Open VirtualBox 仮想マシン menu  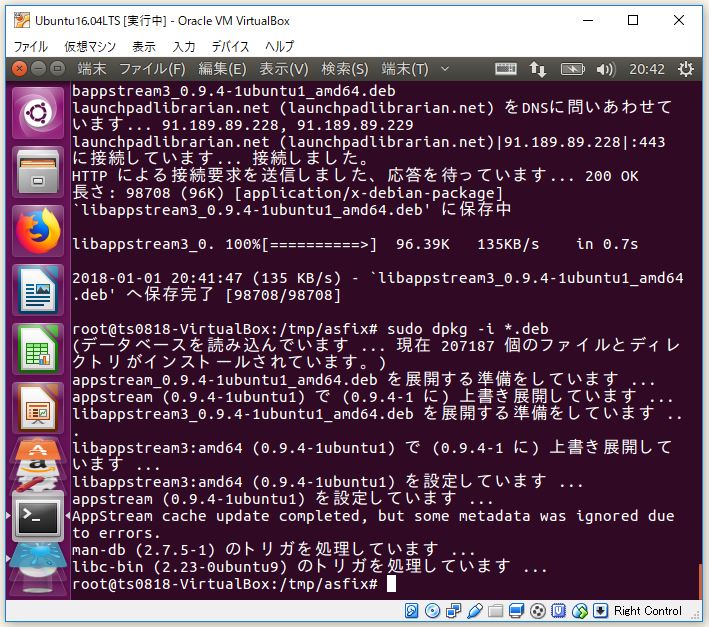coord(90,47)
